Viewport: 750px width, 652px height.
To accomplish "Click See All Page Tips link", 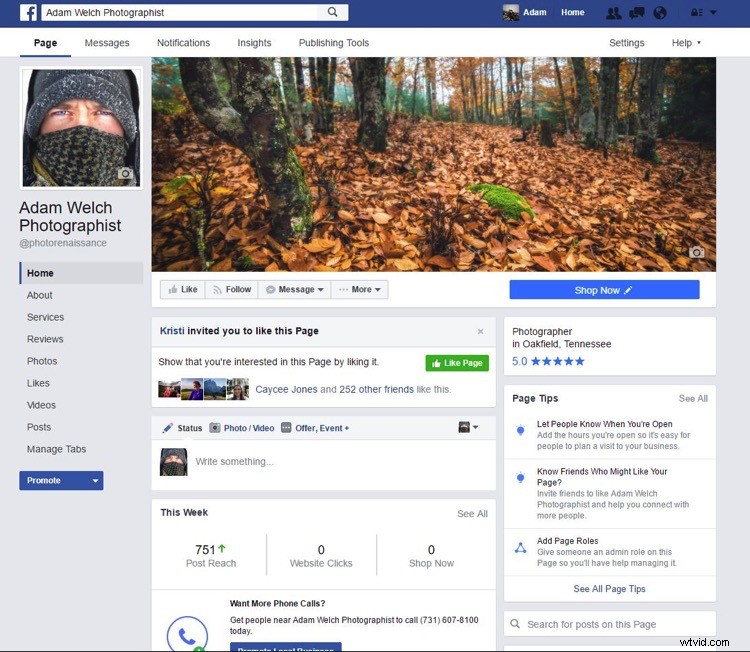I will pos(609,589).
